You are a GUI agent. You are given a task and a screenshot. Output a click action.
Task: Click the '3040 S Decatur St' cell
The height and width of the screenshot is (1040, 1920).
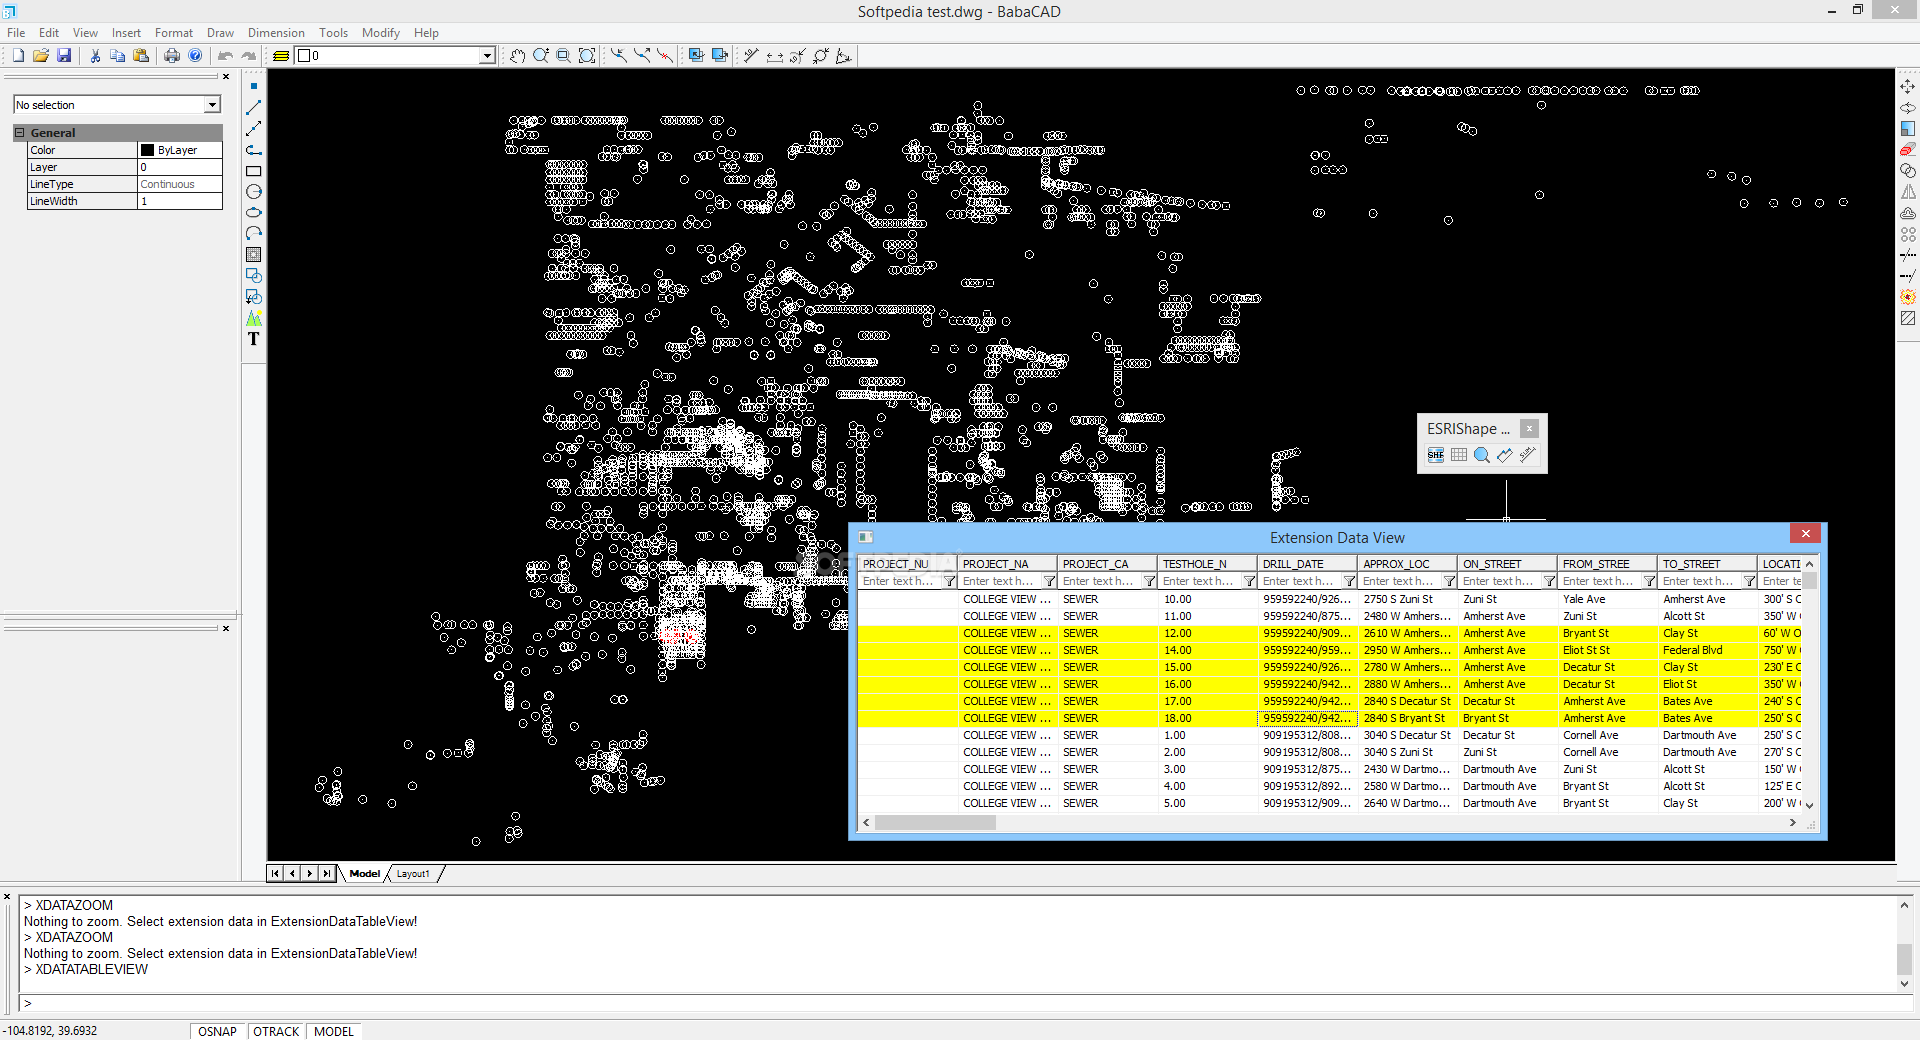(x=1407, y=735)
